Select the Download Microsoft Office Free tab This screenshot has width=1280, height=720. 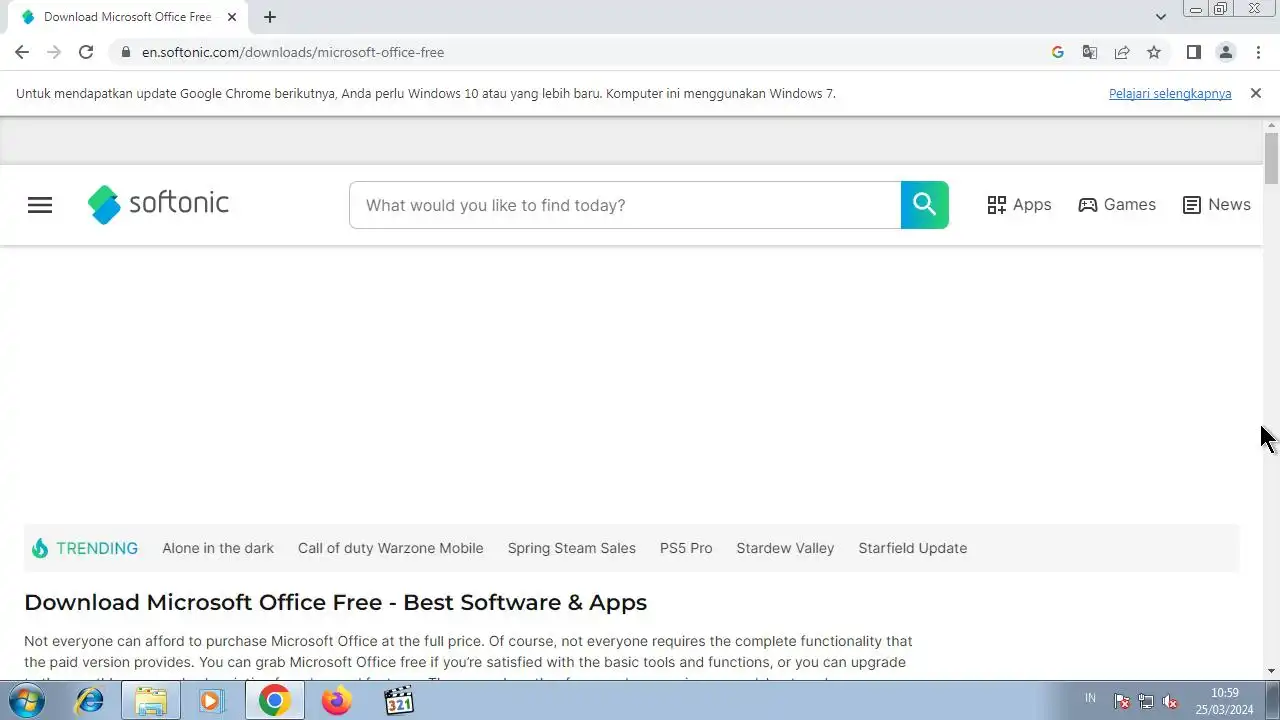[x=128, y=17]
